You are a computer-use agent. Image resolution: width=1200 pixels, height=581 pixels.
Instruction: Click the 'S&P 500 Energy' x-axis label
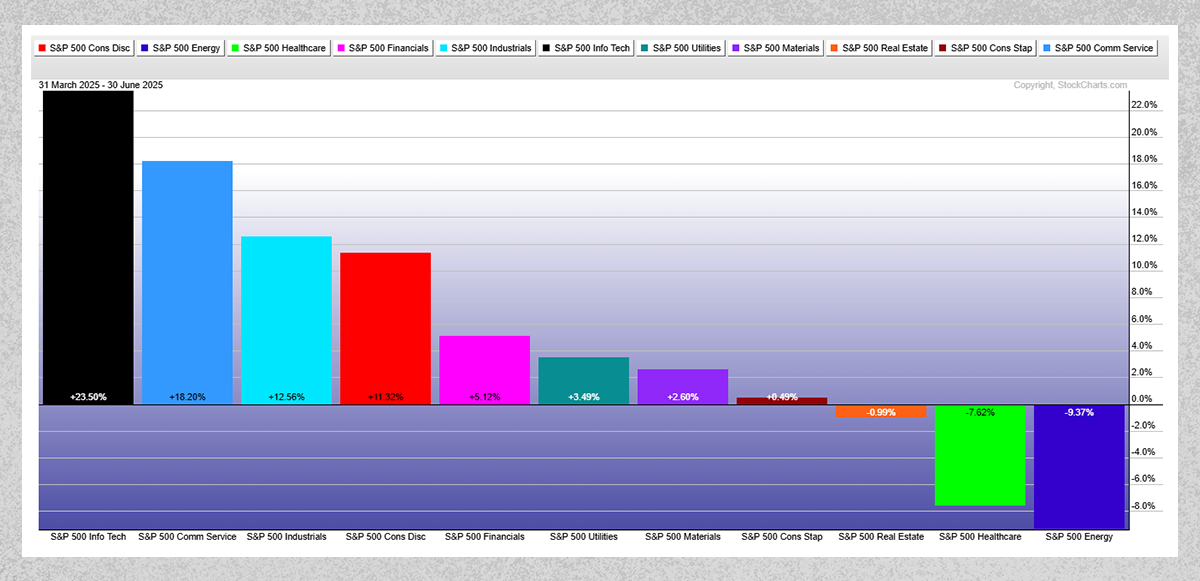click(x=1079, y=537)
